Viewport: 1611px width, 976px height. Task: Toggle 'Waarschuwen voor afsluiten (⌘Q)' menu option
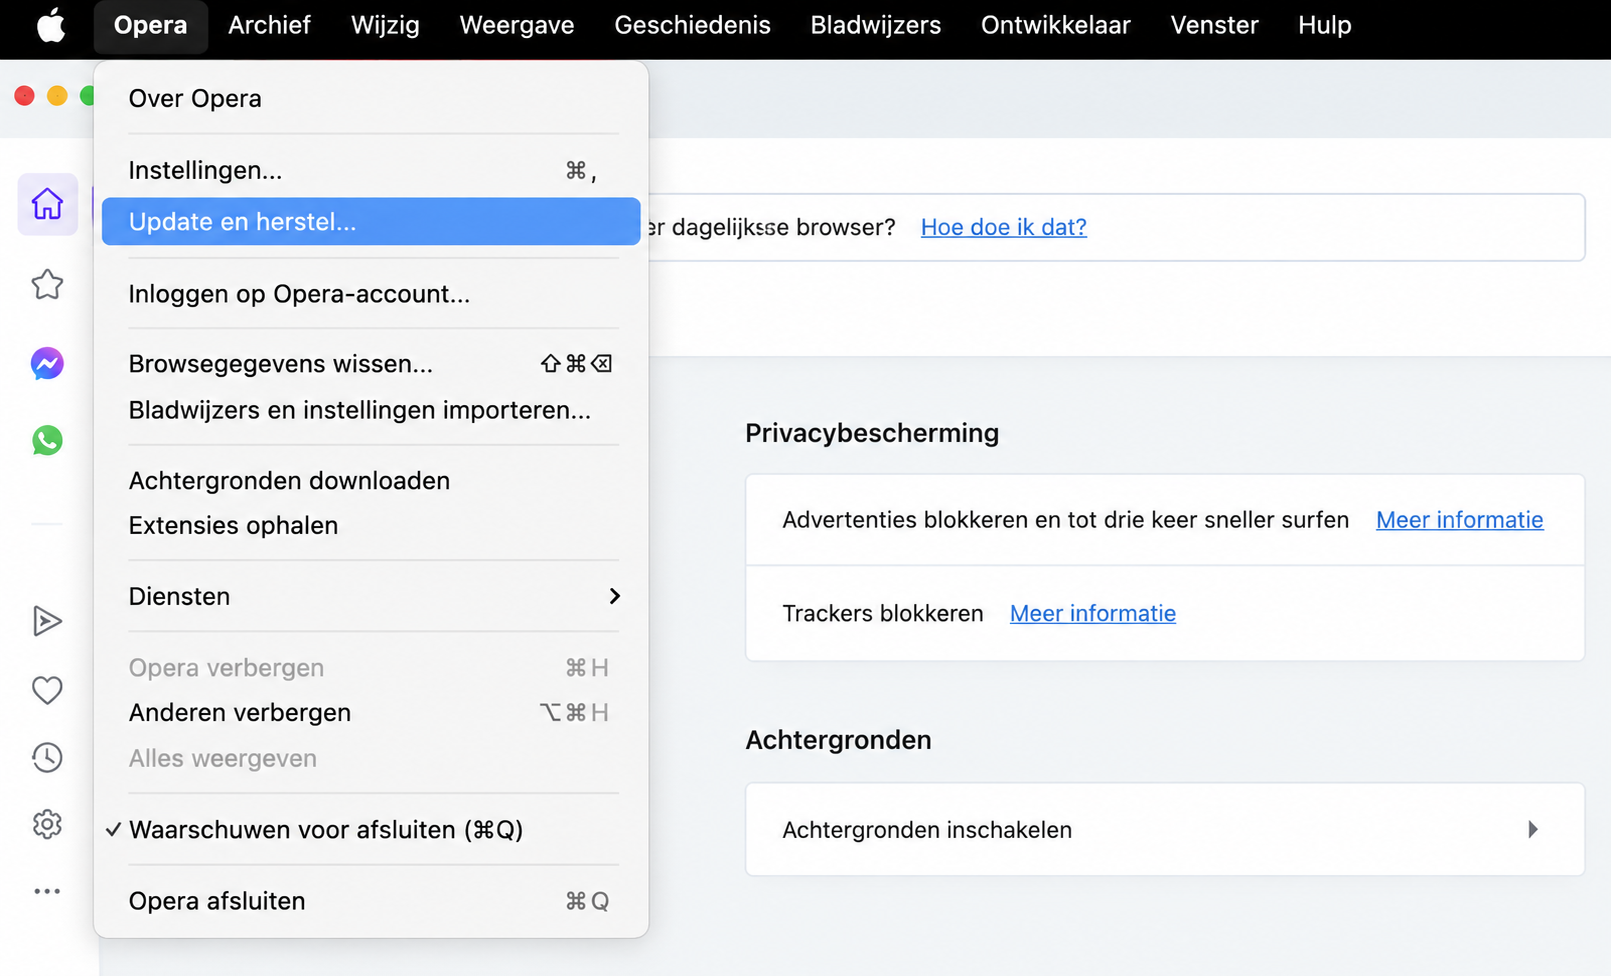[371, 830]
